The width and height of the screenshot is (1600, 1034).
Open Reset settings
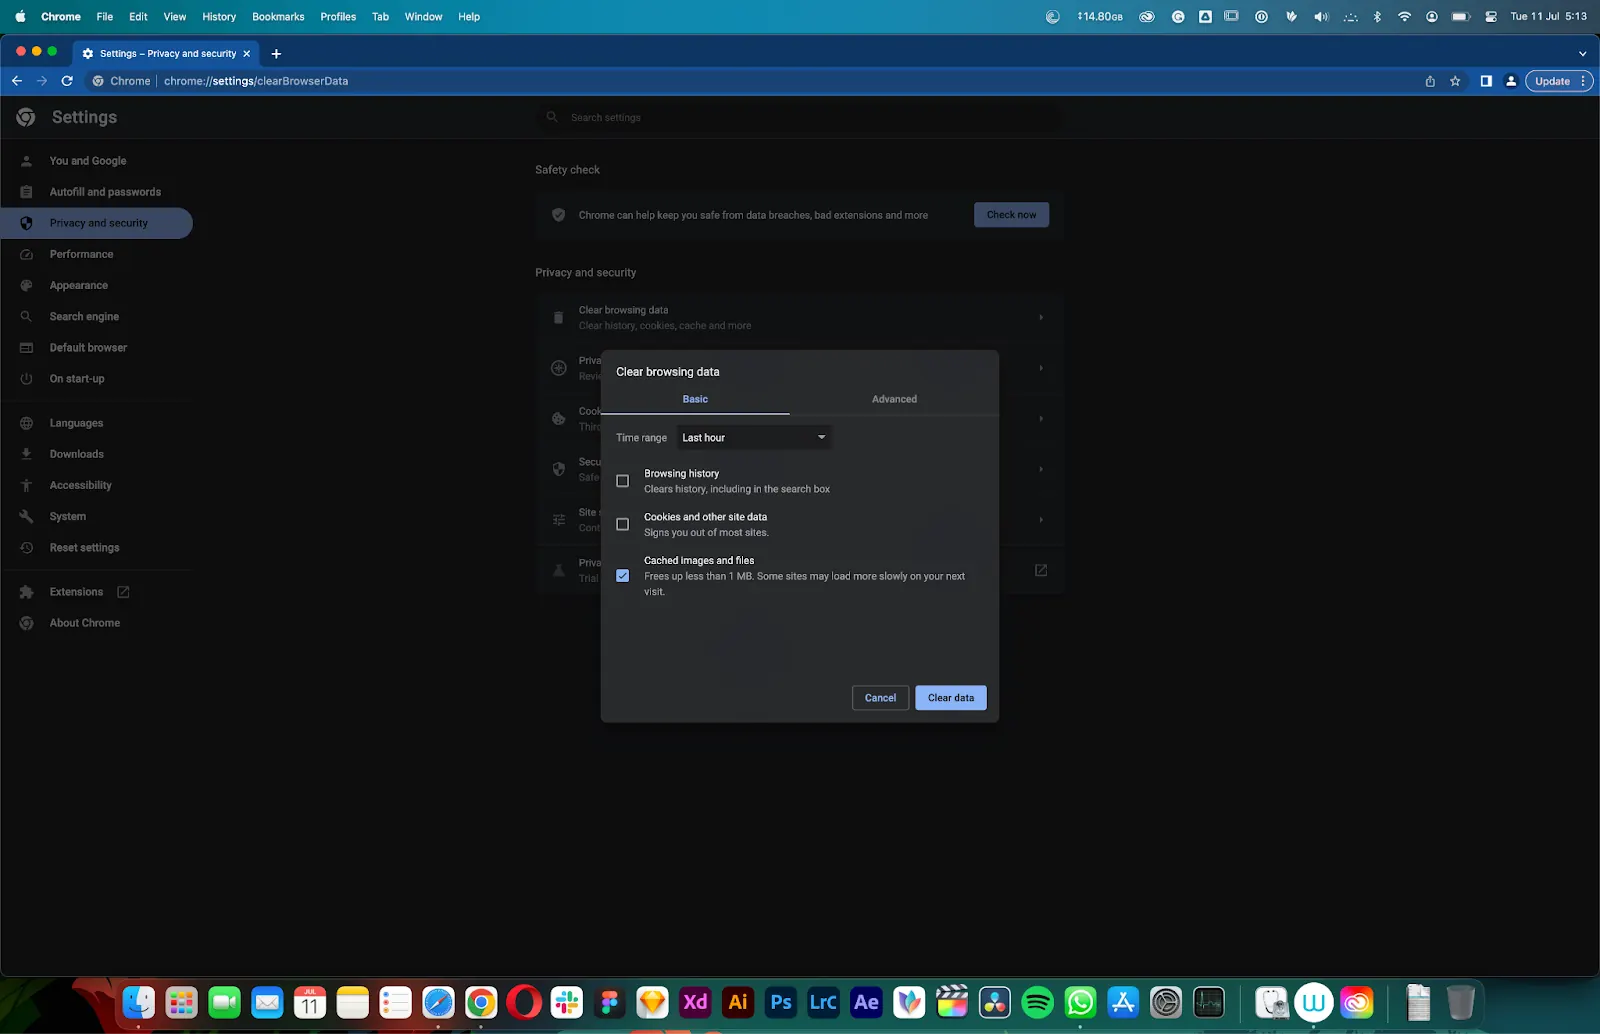tap(84, 547)
